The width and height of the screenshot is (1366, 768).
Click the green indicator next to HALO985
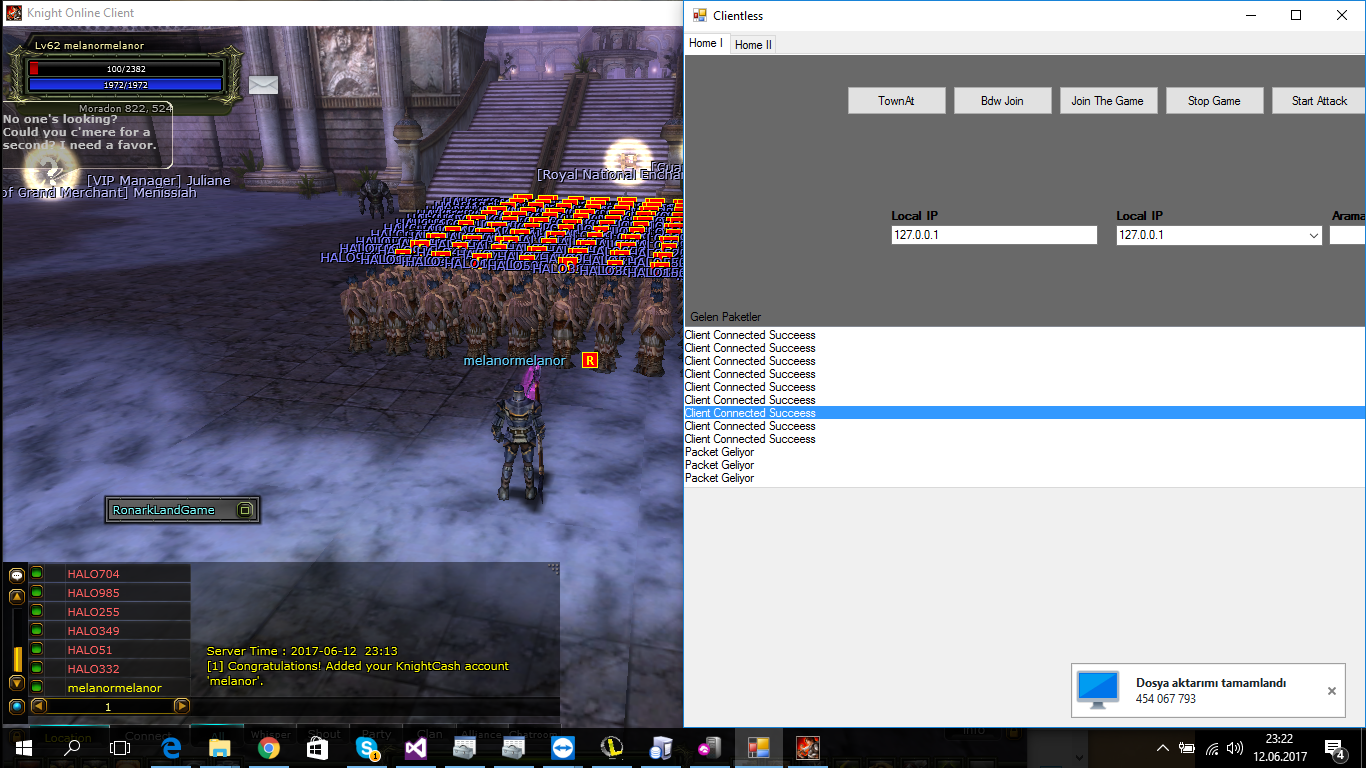37,592
